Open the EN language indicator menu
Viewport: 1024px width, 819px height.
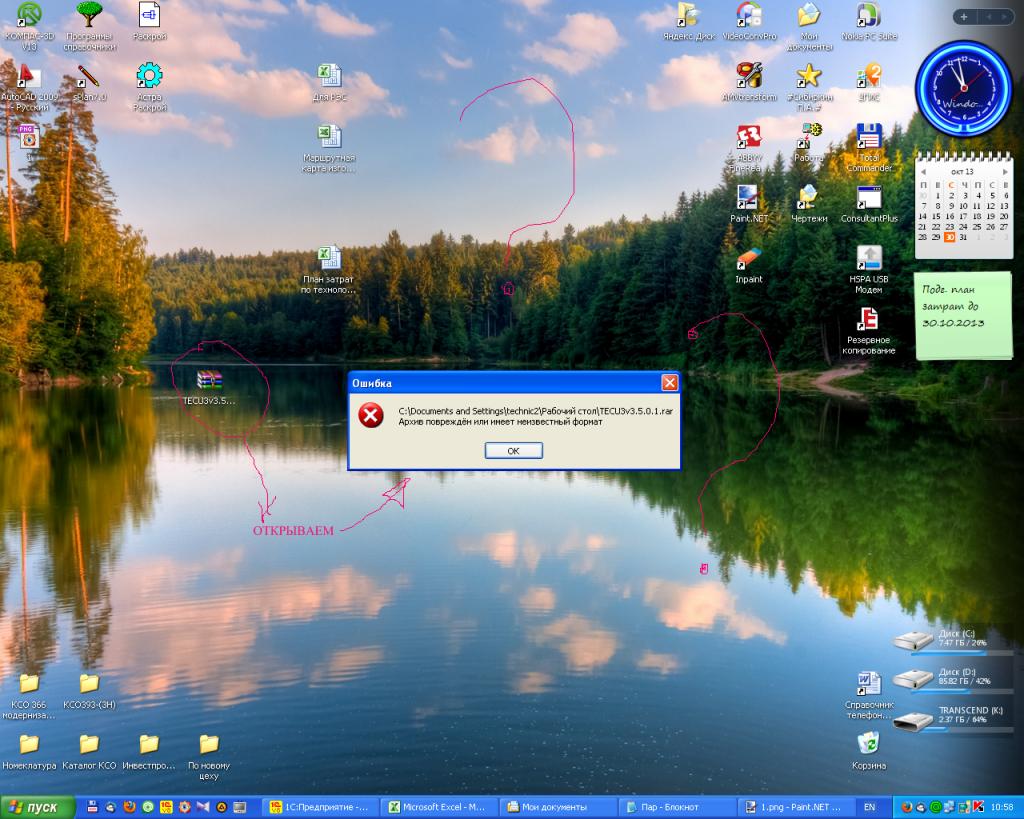(869, 807)
